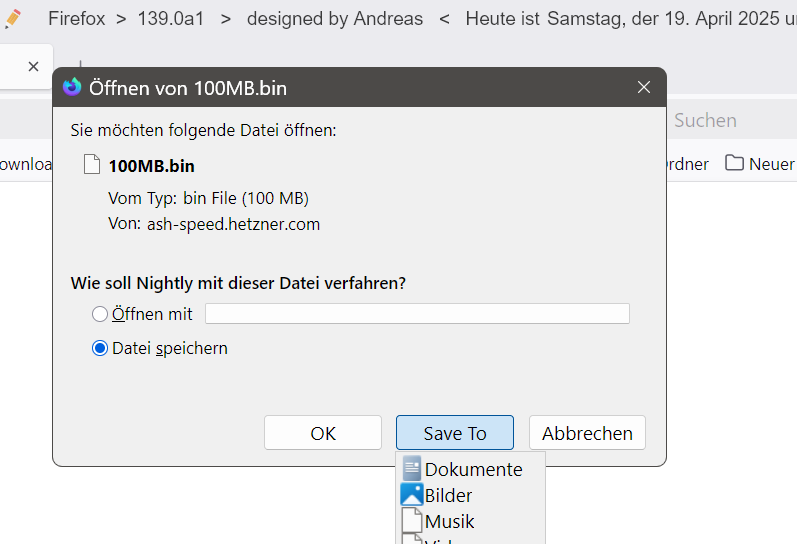This screenshot has height=544, width=797.
Task: Click the pencil icon in the menu bar
Action: coord(13,18)
